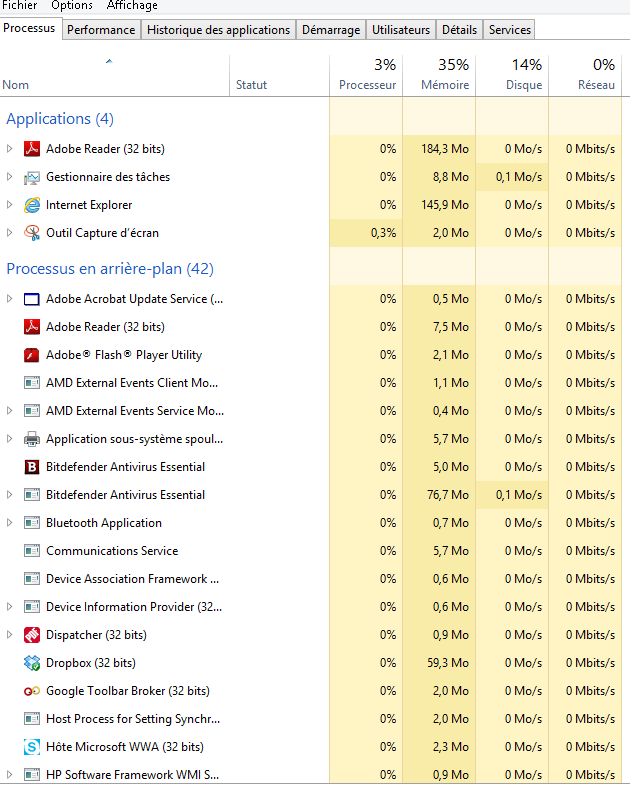
Task: Select the Communications Service process row
Action: click(112, 551)
